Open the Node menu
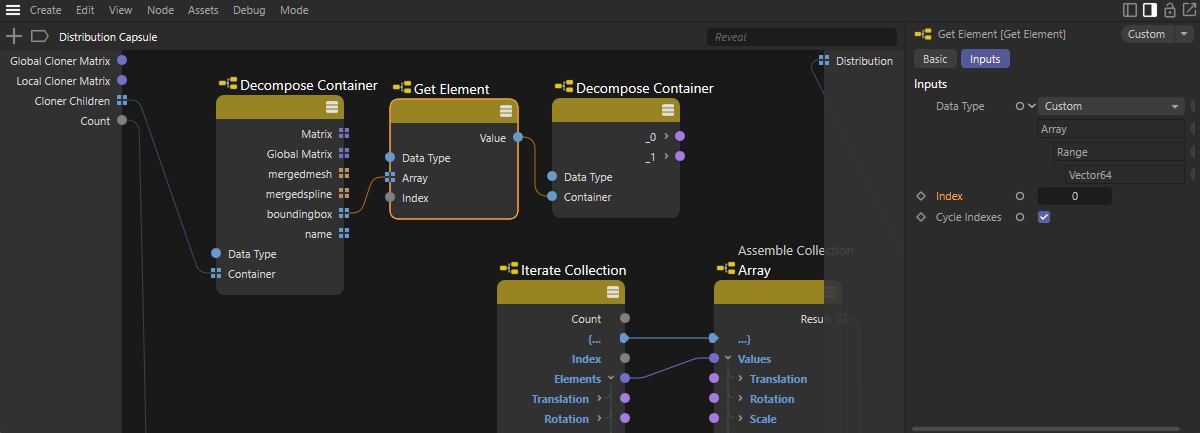1200x433 pixels. [x=159, y=10]
